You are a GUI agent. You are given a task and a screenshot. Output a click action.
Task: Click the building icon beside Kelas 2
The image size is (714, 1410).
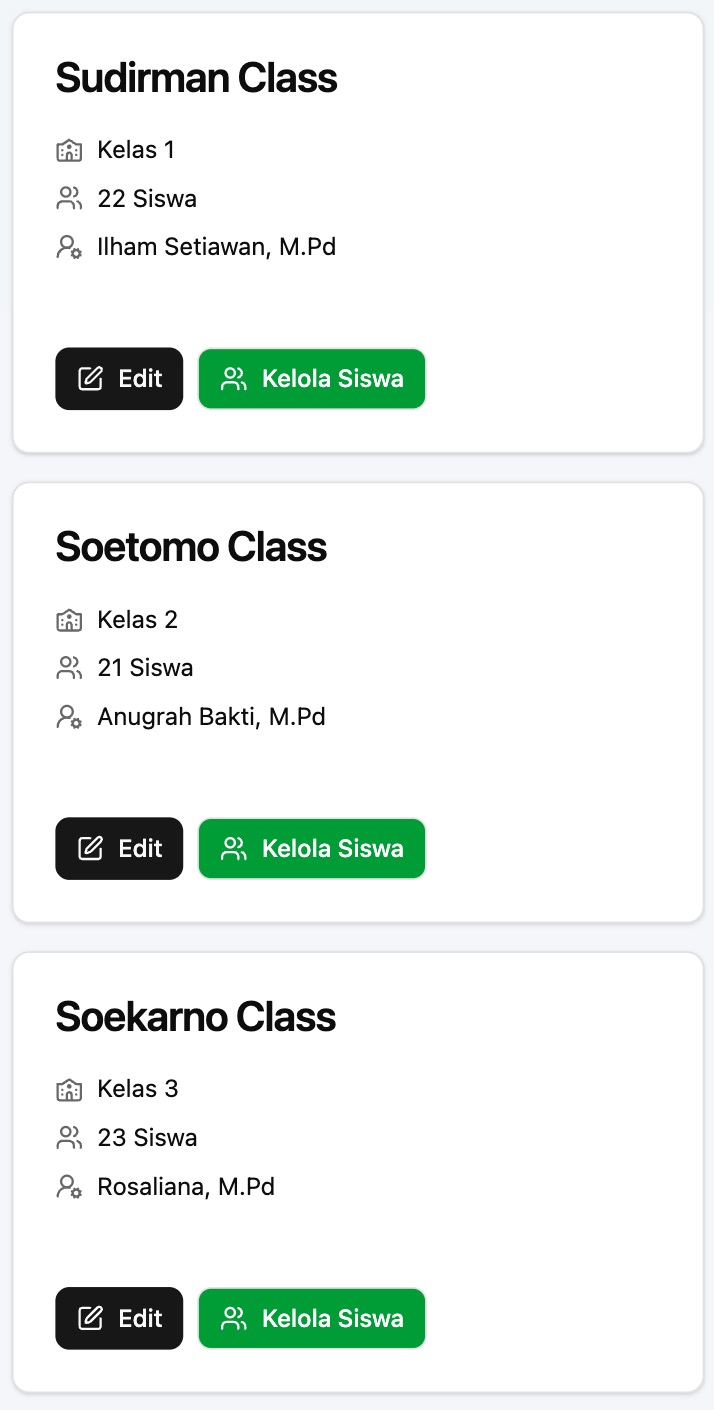68,620
